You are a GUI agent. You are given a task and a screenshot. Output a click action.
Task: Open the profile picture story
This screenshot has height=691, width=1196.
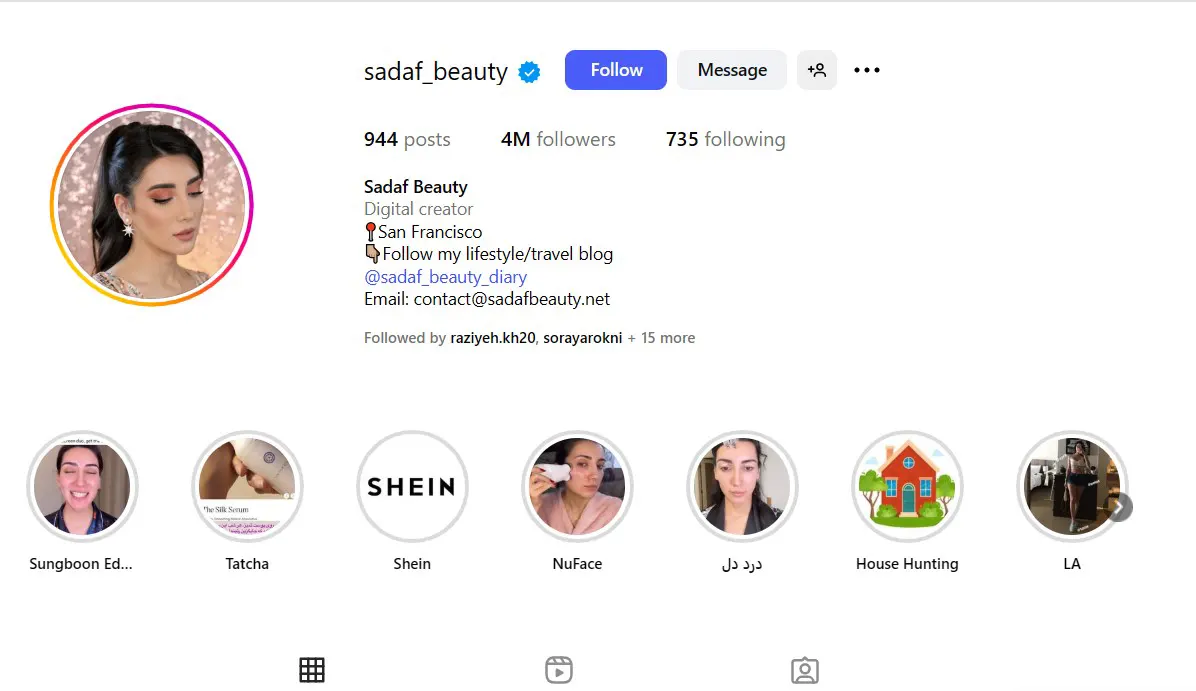pyautogui.click(x=152, y=205)
